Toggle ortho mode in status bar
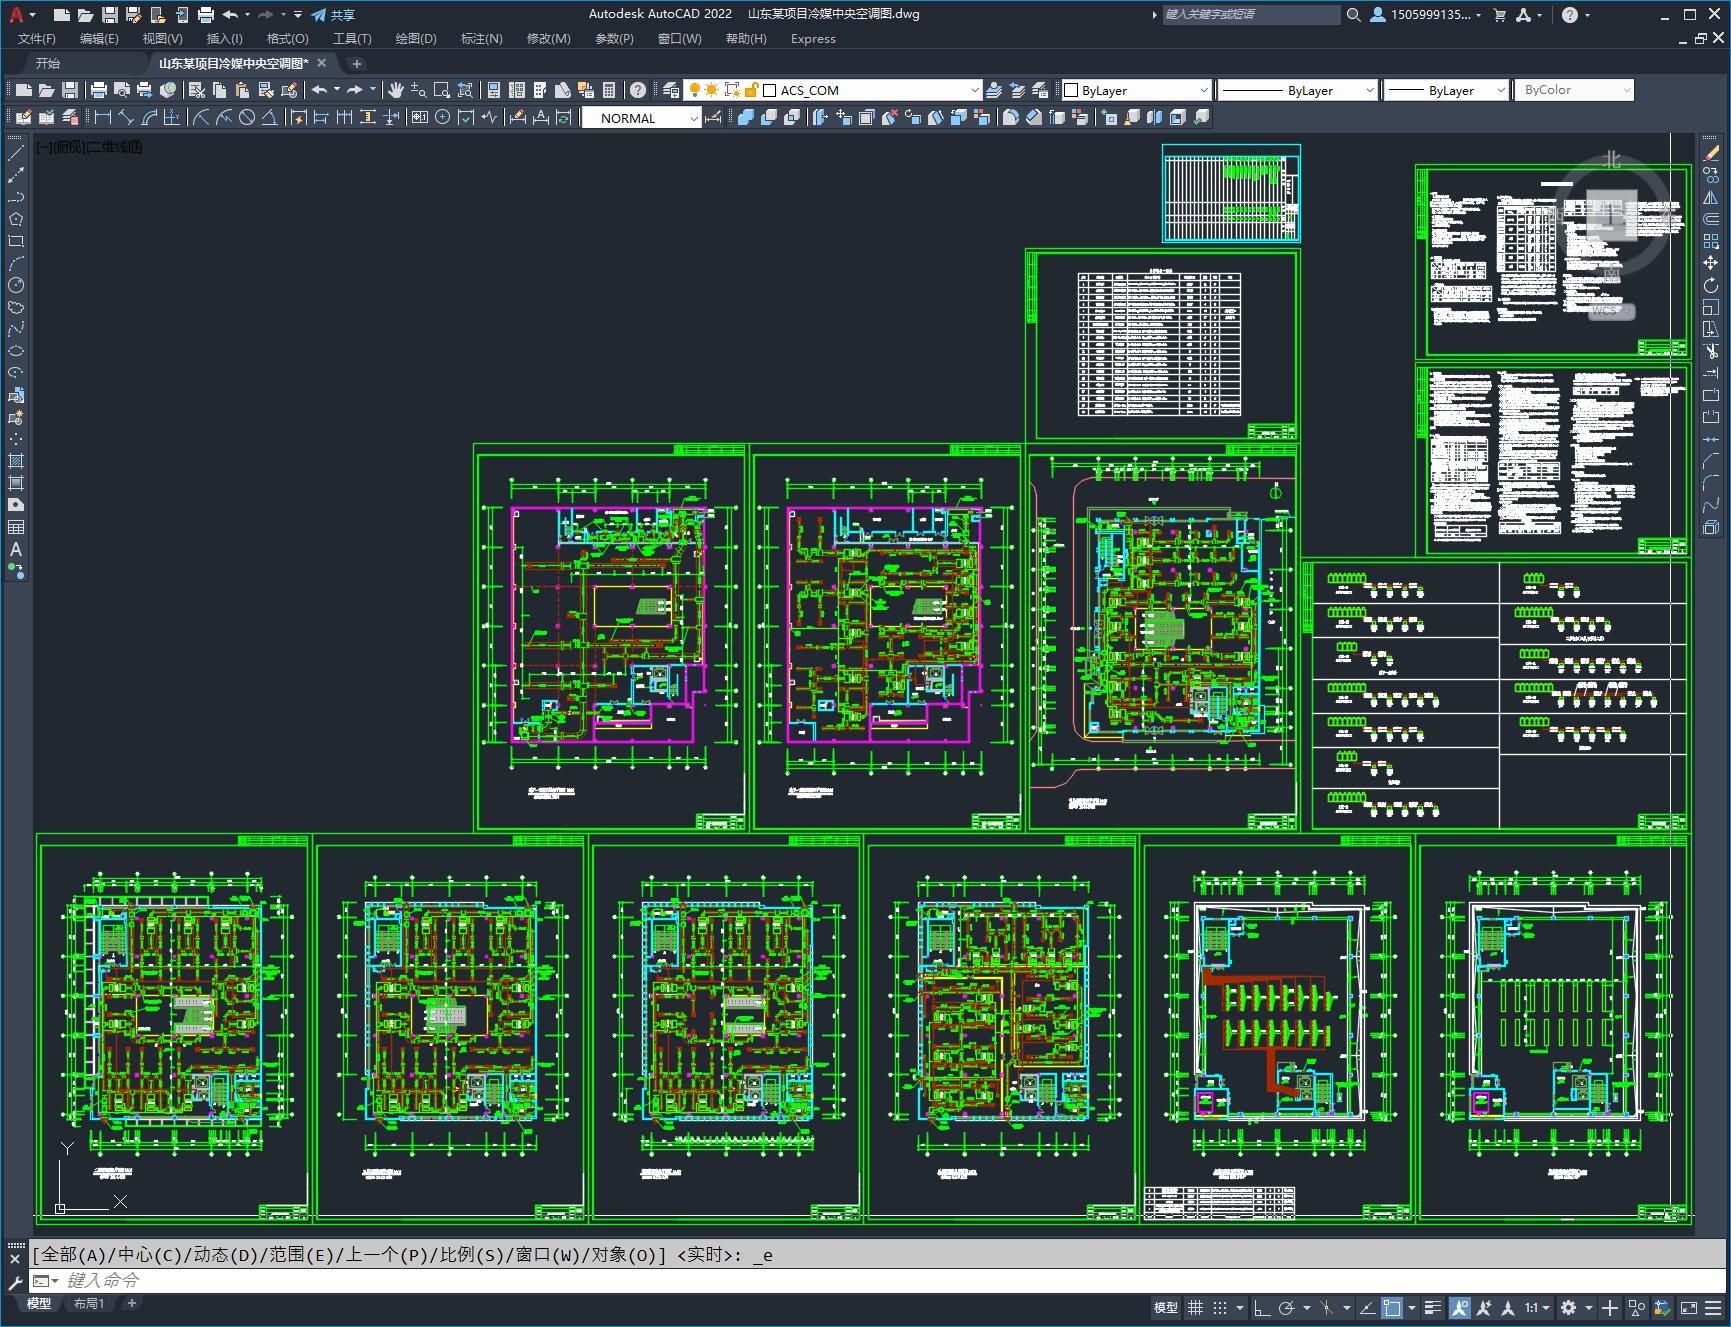Image resolution: width=1731 pixels, height=1327 pixels. (x=1262, y=1307)
